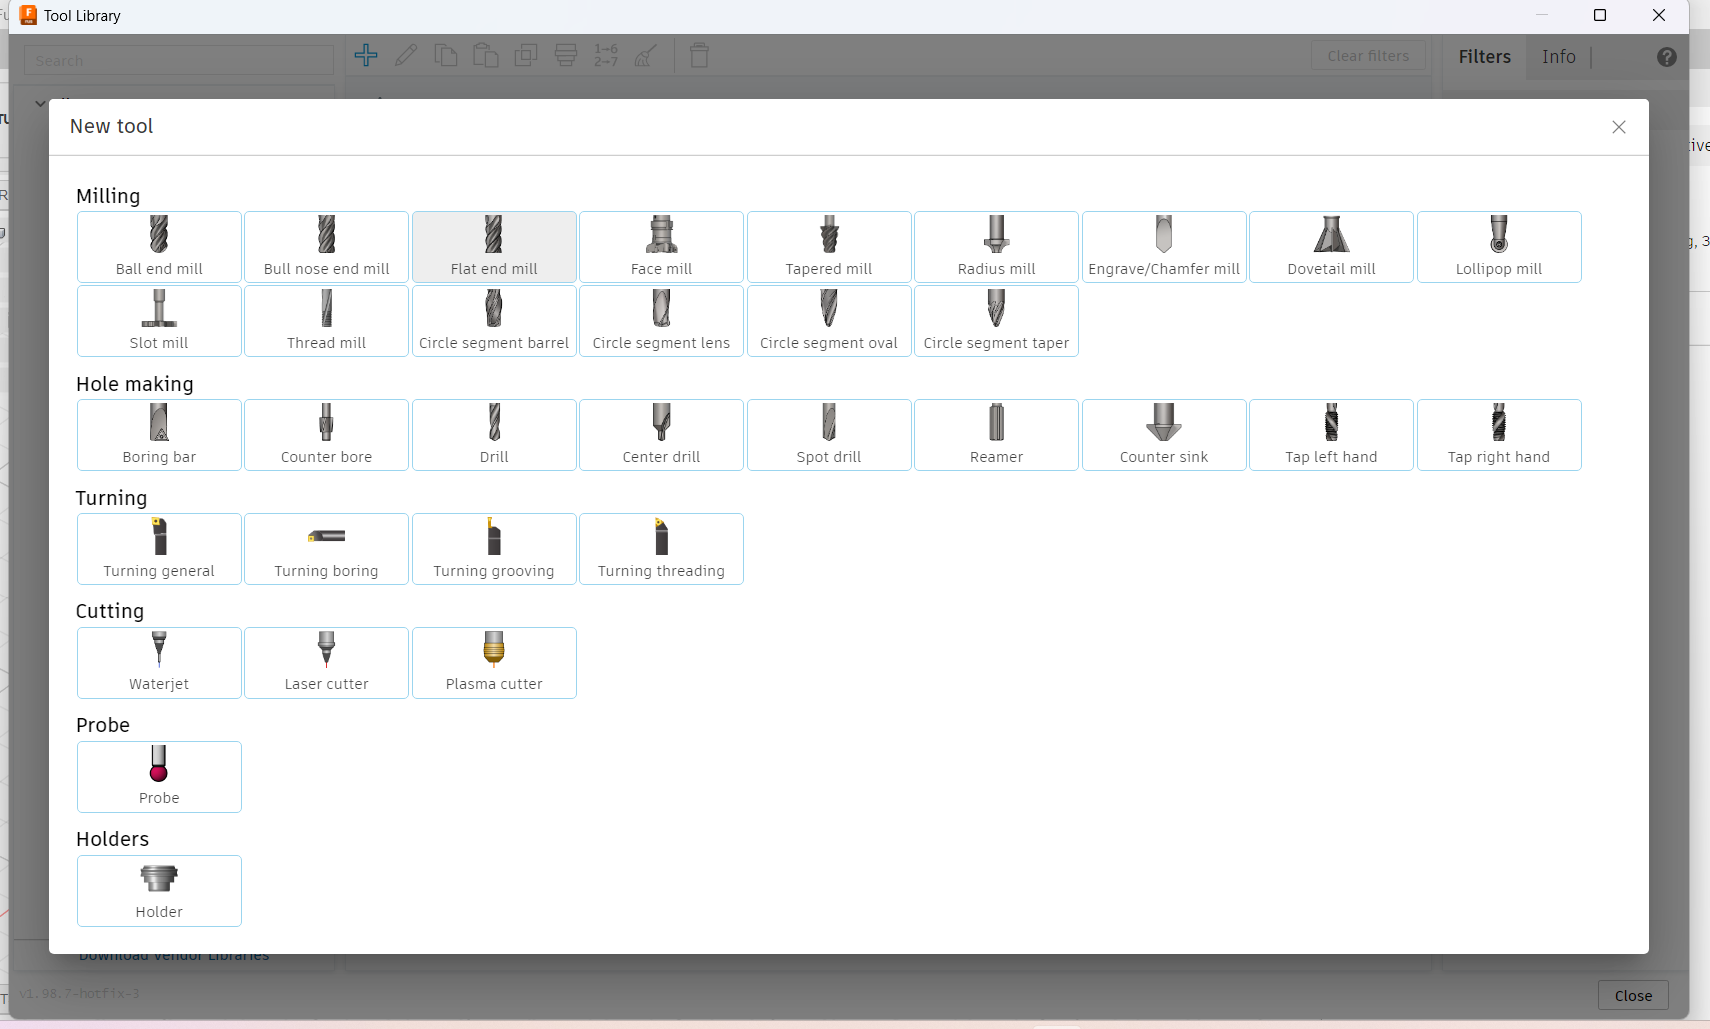Screen dimensions: 1710x1029
Task: Pick Circle segment oval tool
Action: 829,321
